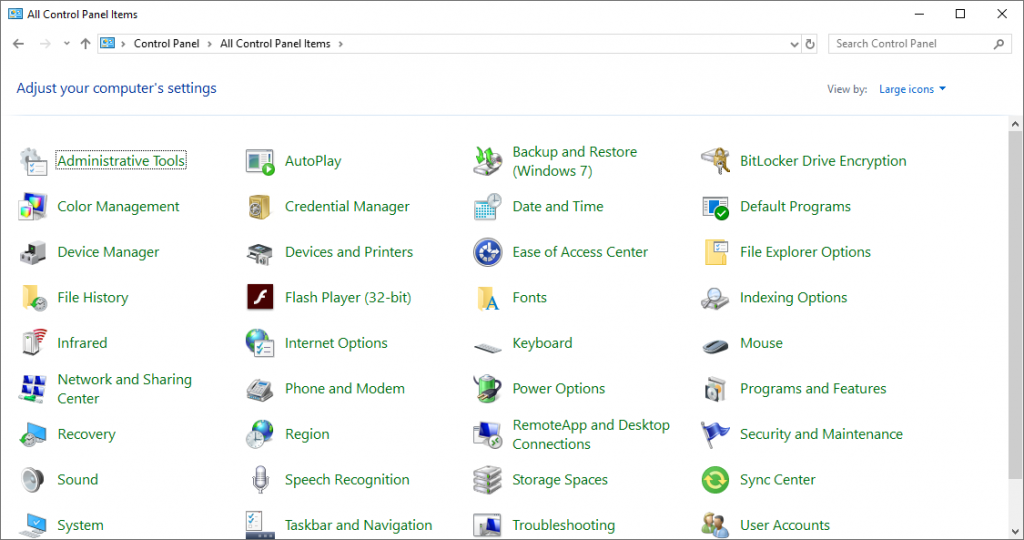Click the Backup and Restore icon

pyautogui.click(x=487, y=161)
